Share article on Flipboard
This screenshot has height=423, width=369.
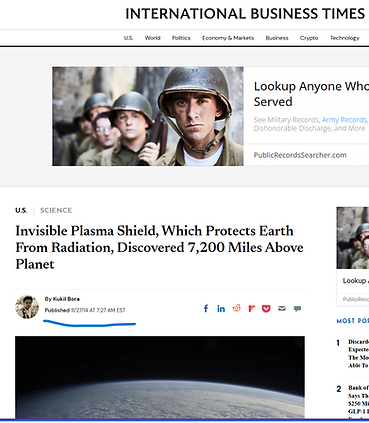pos(252,309)
